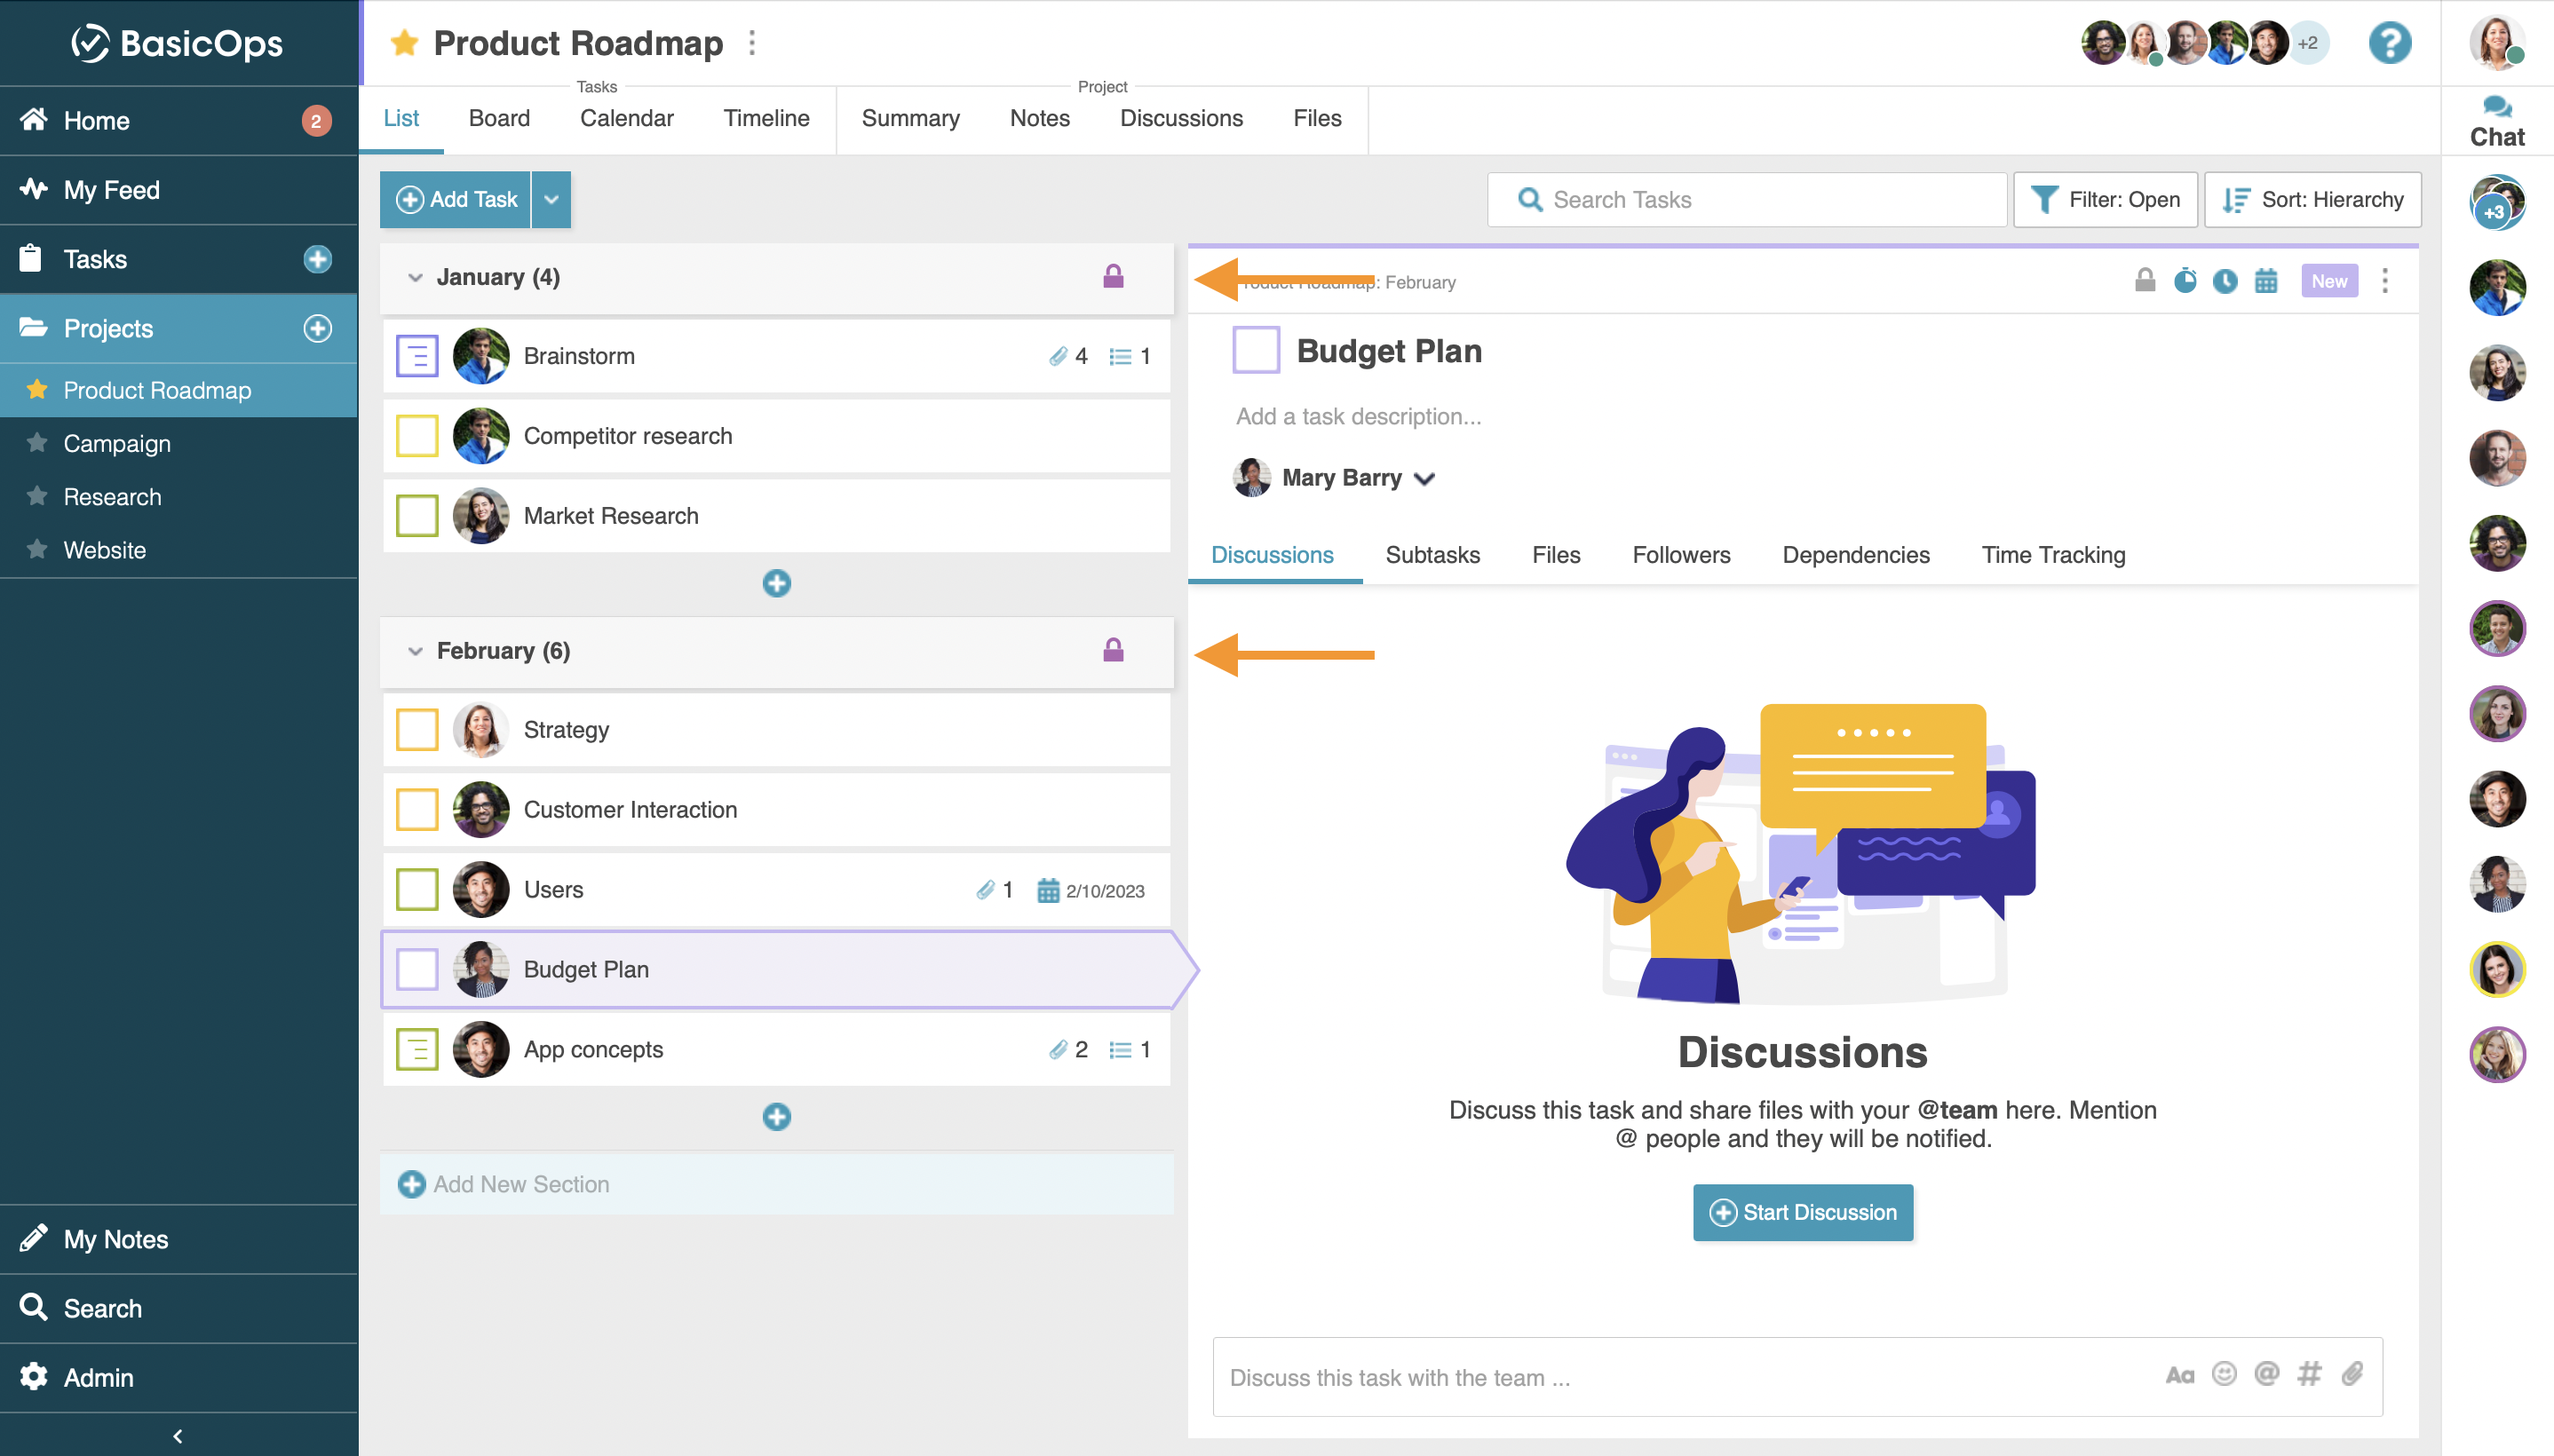Open the New status dropdown
This screenshot has width=2554, height=1456.
coord(2328,281)
